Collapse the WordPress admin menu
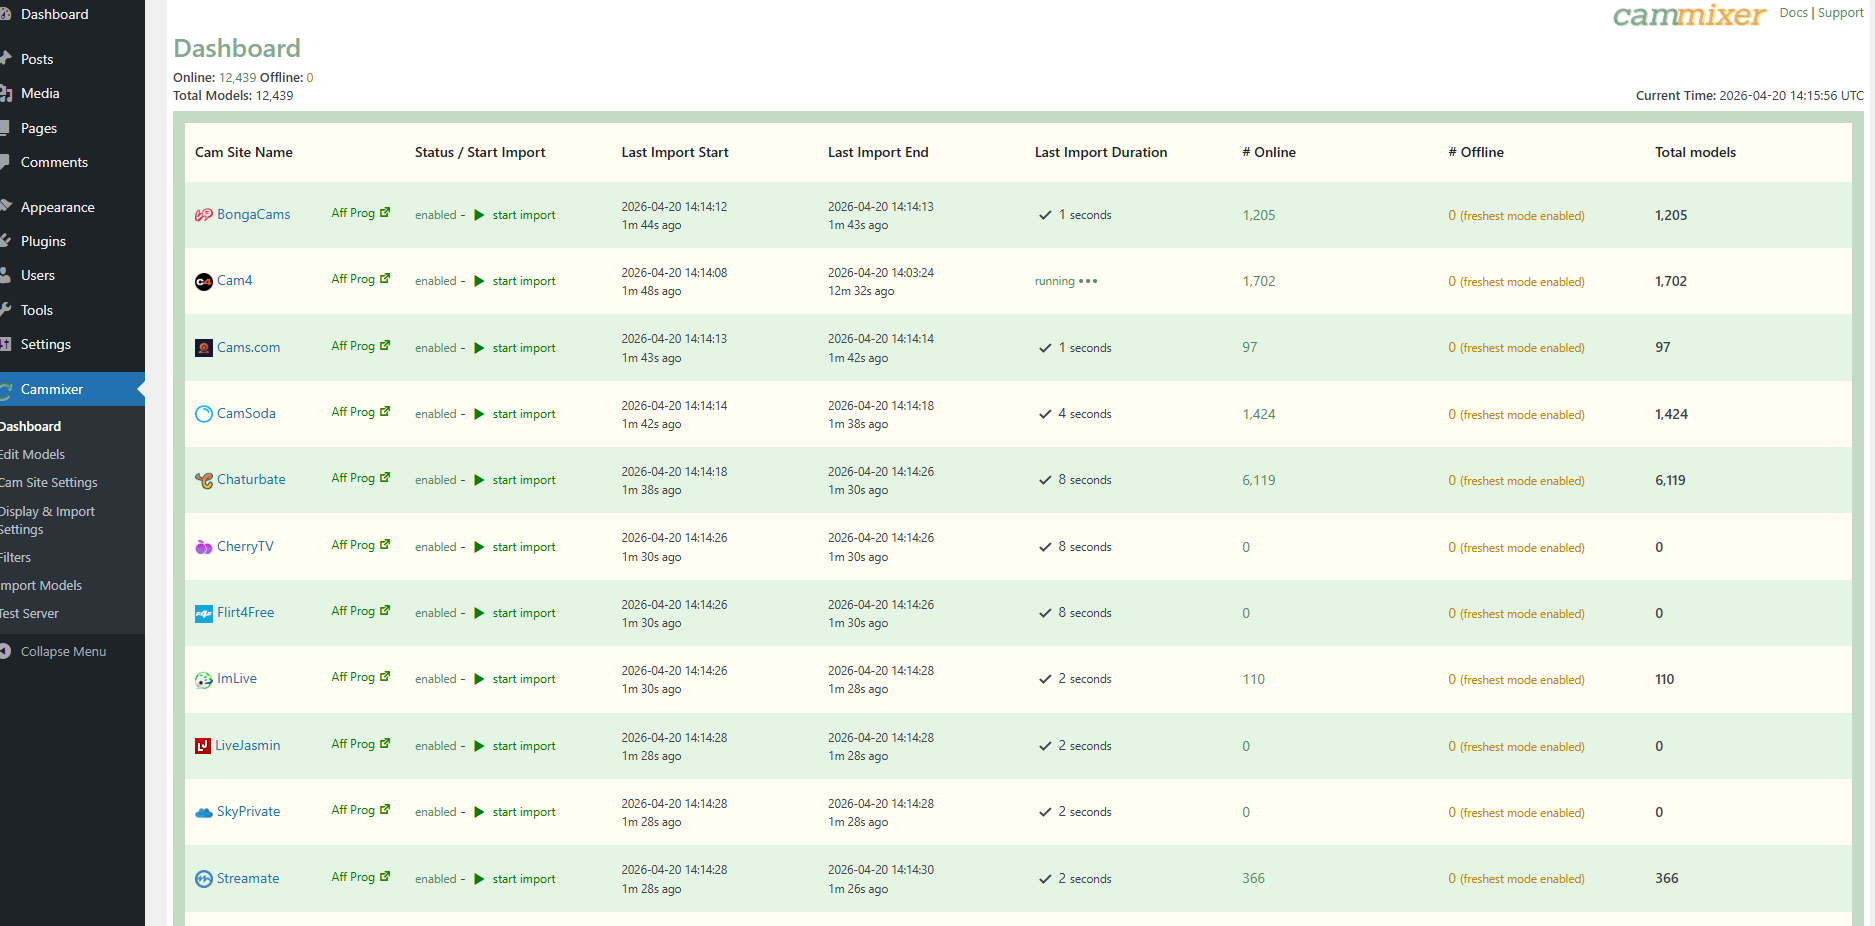Viewport: 1875px width, 926px height. pyautogui.click(x=62, y=651)
